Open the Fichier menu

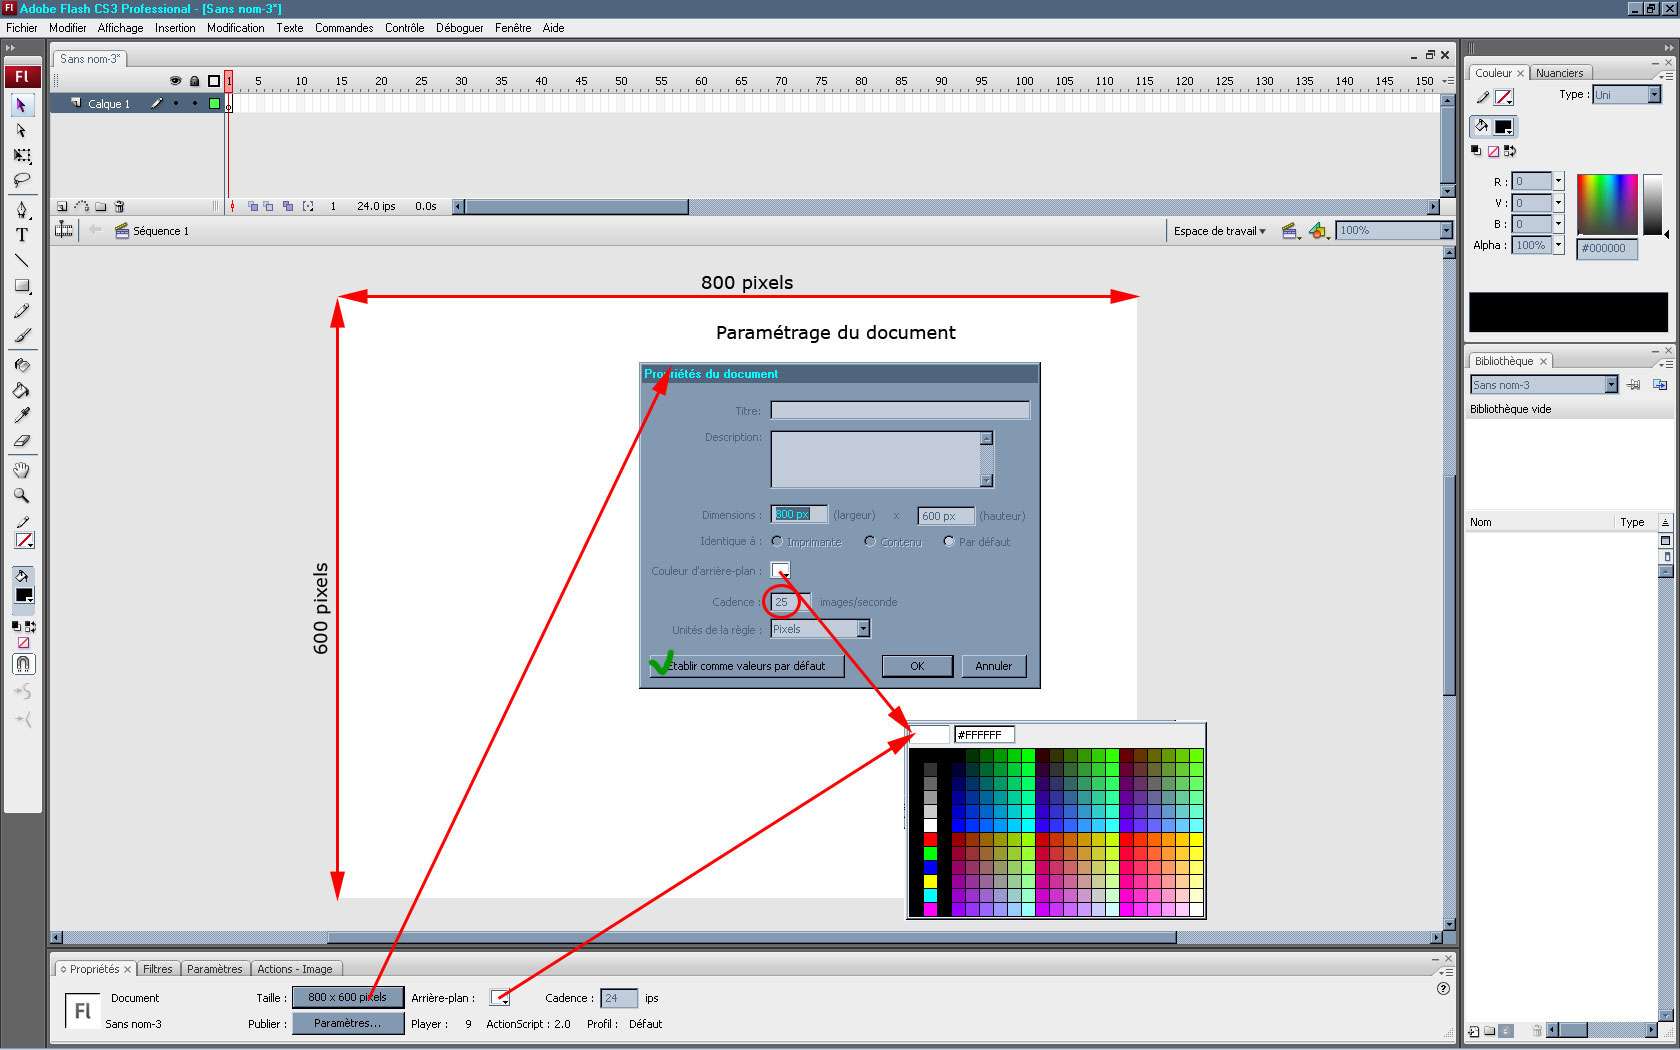tap(21, 28)
